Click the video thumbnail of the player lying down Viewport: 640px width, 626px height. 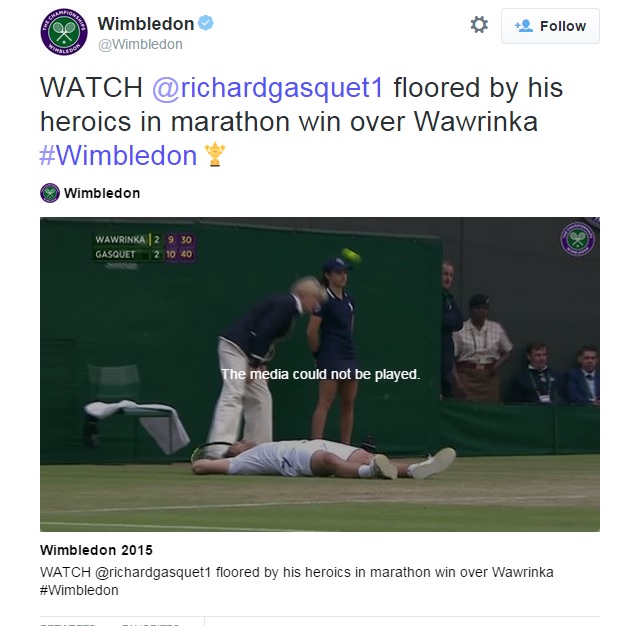[320, 374]
